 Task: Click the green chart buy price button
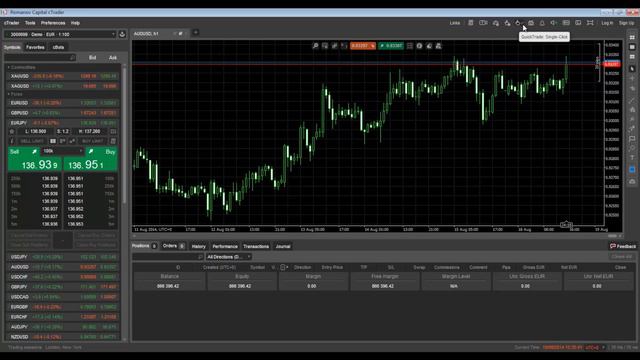(x=391, y=46)
